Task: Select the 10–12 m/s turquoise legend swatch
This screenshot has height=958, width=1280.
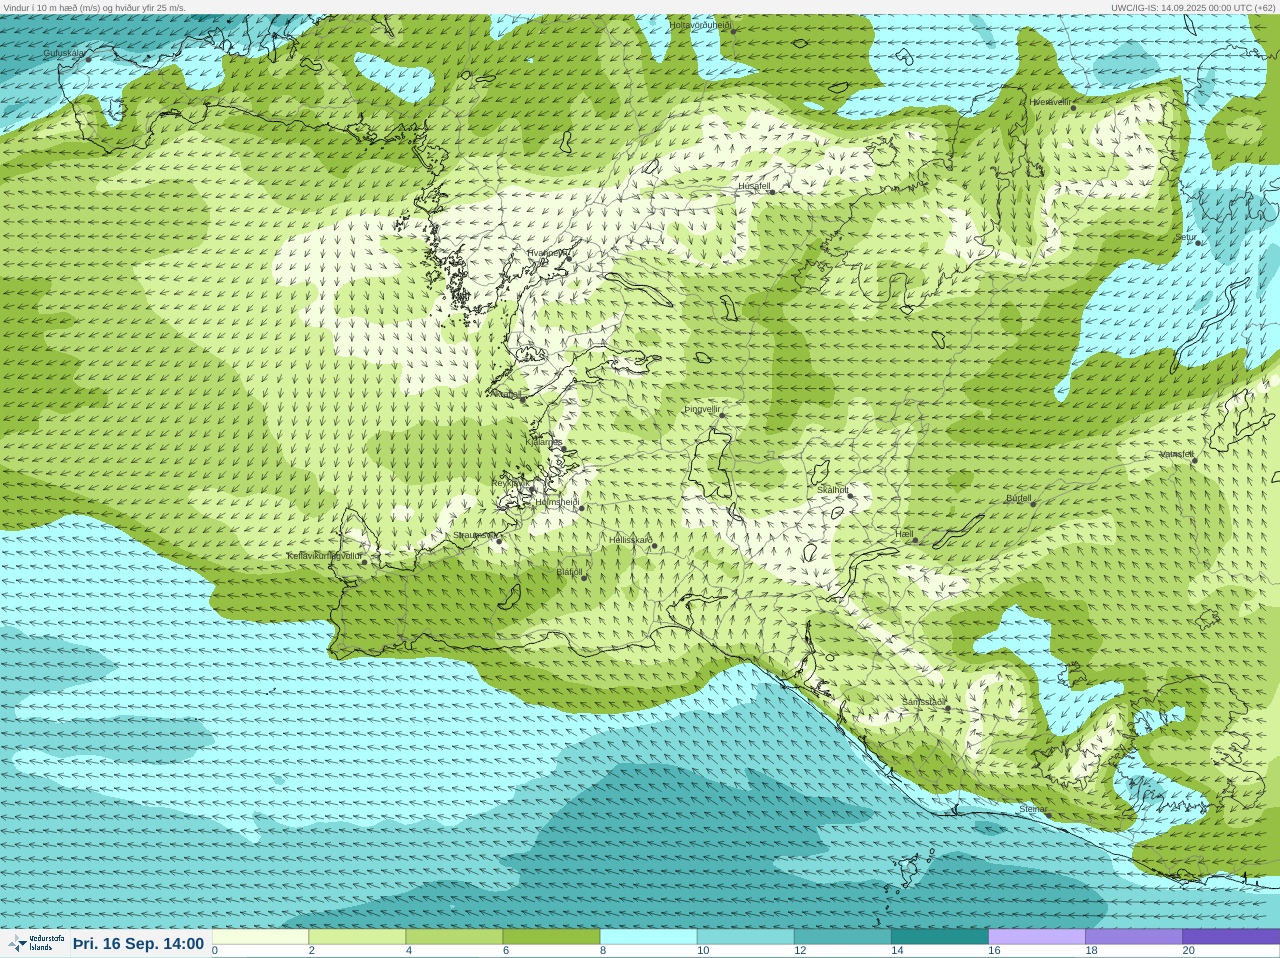Action: click(745, 937)
